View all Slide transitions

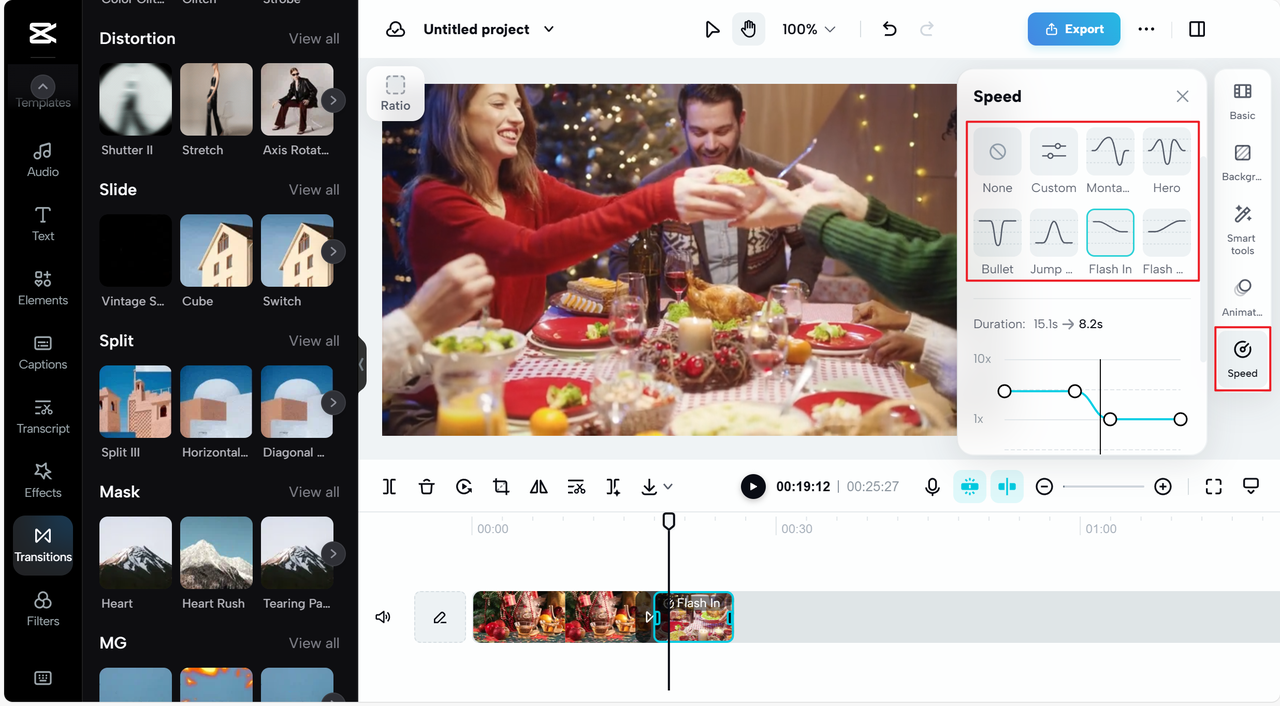click(x=314, y=189)
